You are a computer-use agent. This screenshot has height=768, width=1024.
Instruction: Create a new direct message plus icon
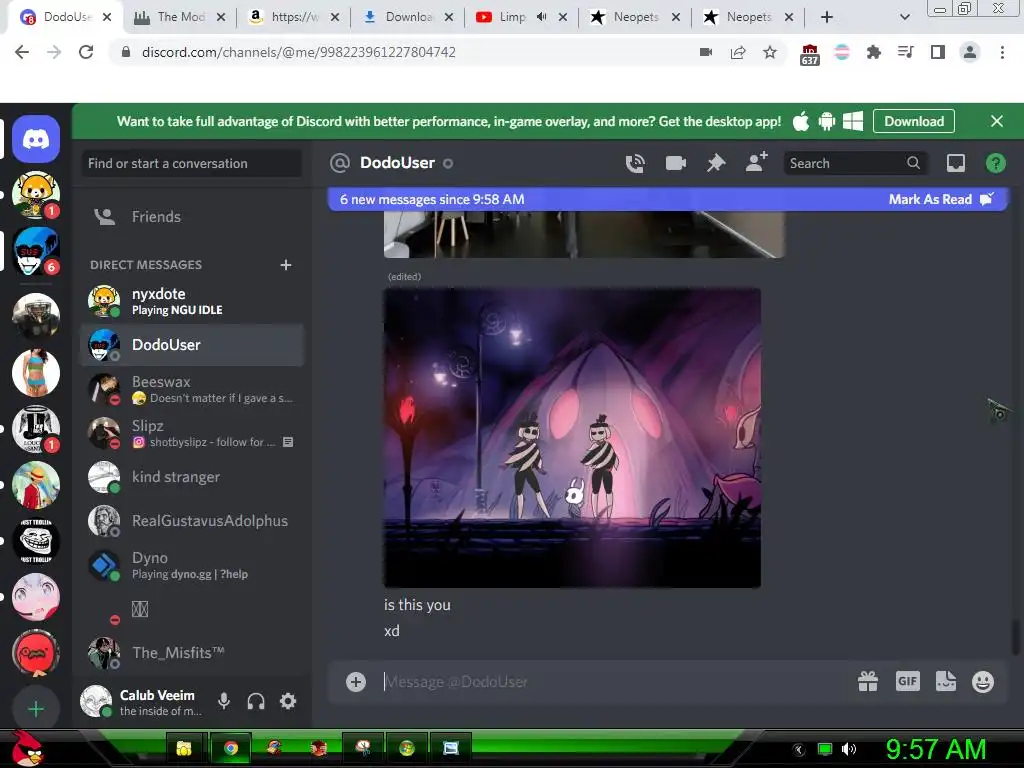tap(285, 264)
